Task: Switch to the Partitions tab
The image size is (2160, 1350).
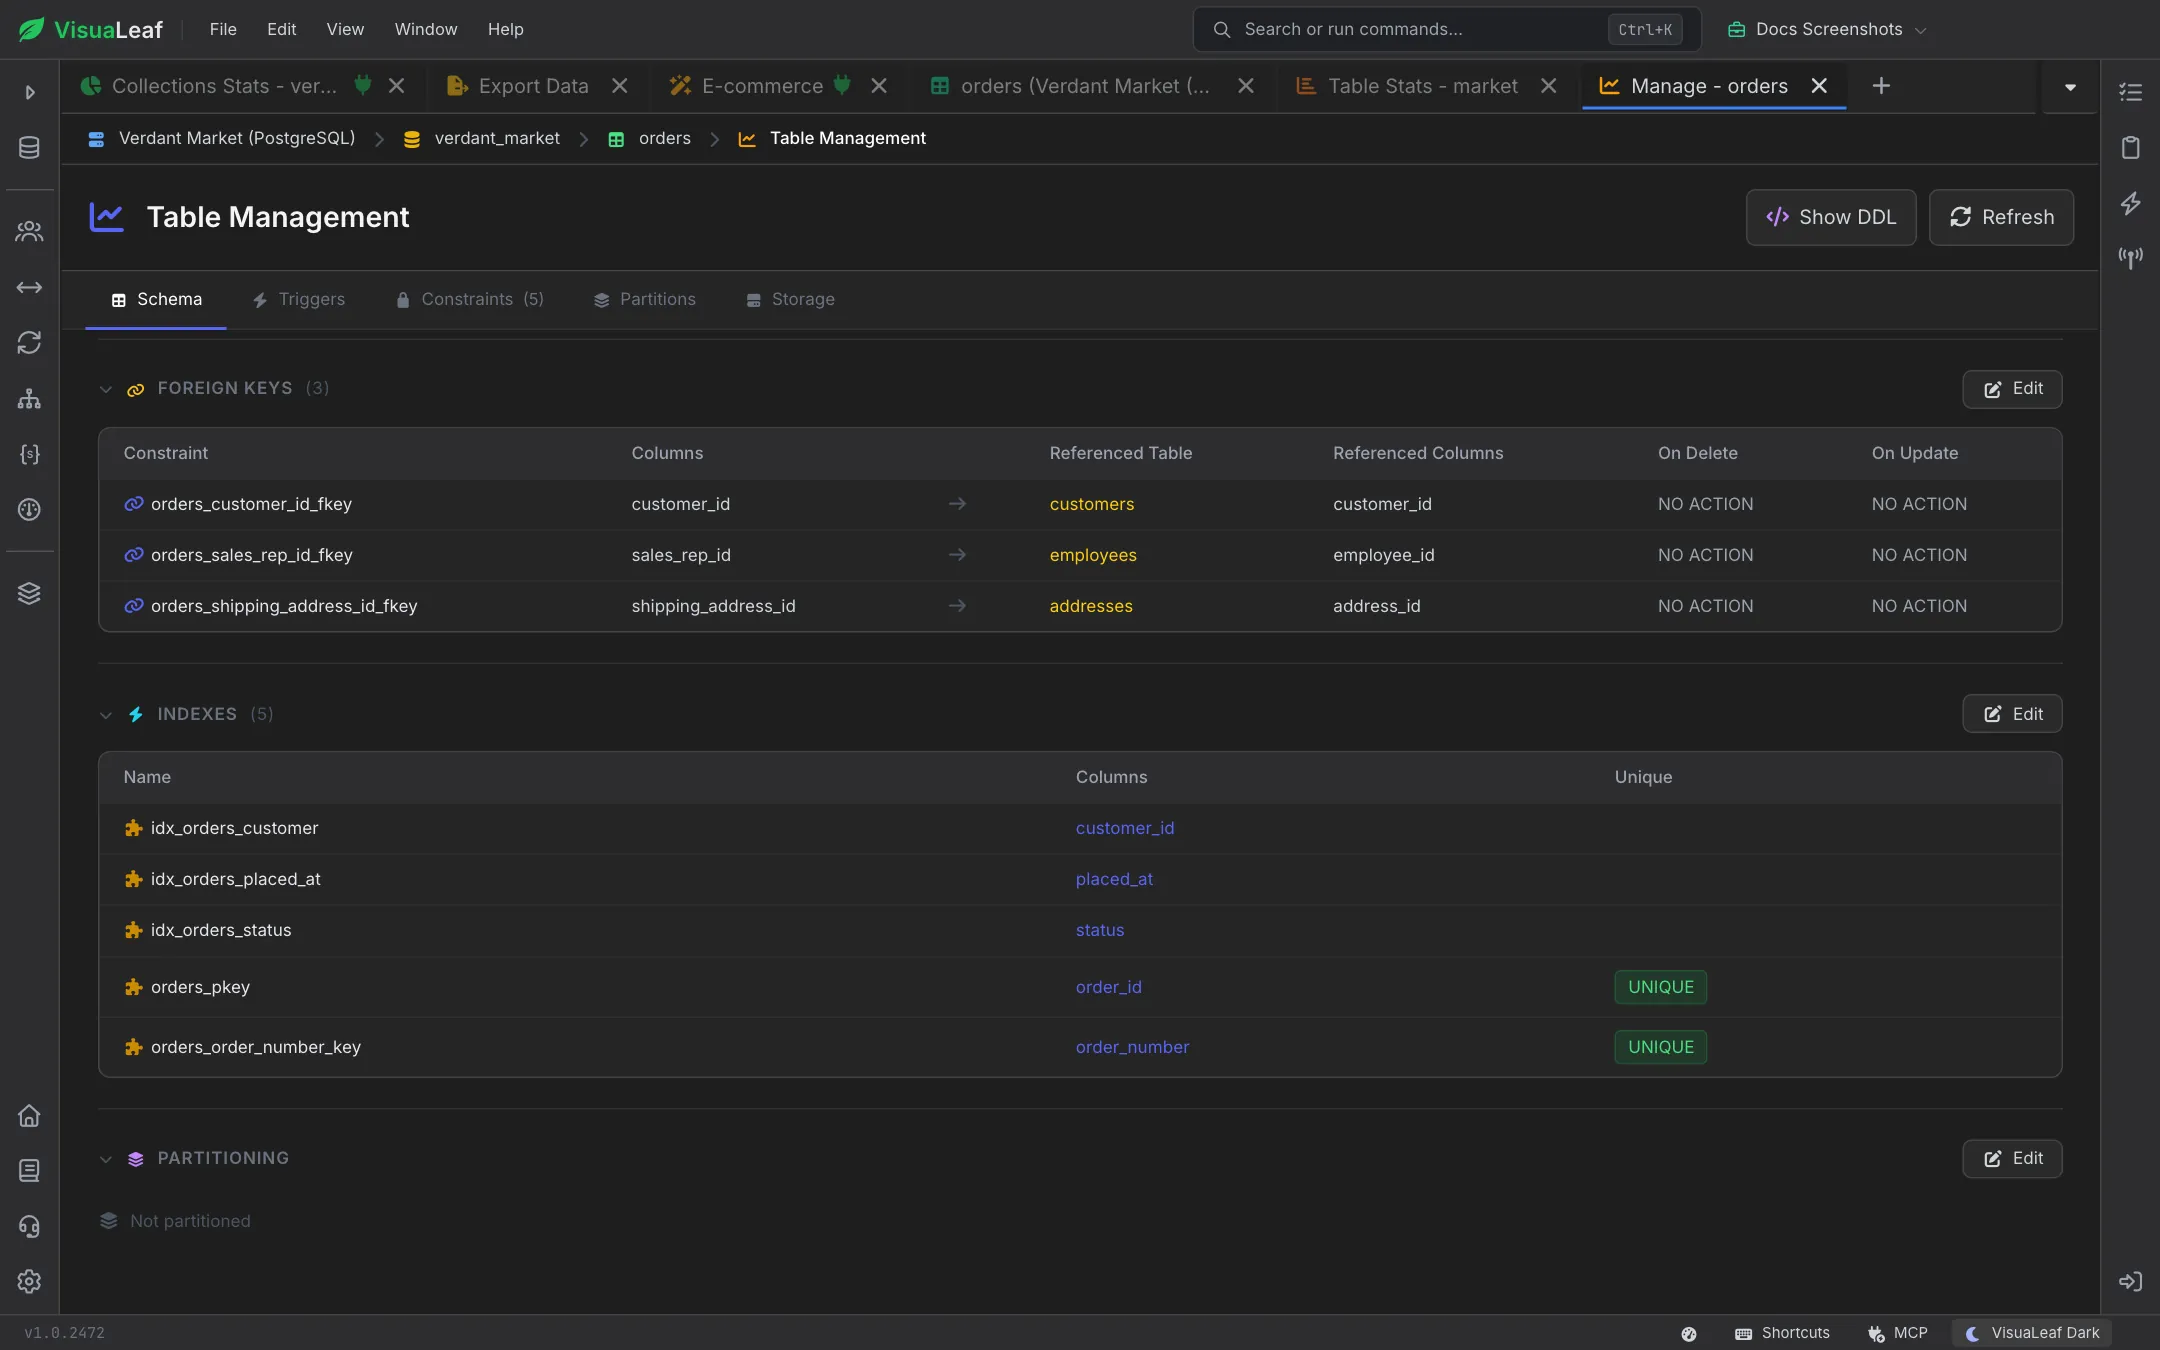Action: point(645,299)
